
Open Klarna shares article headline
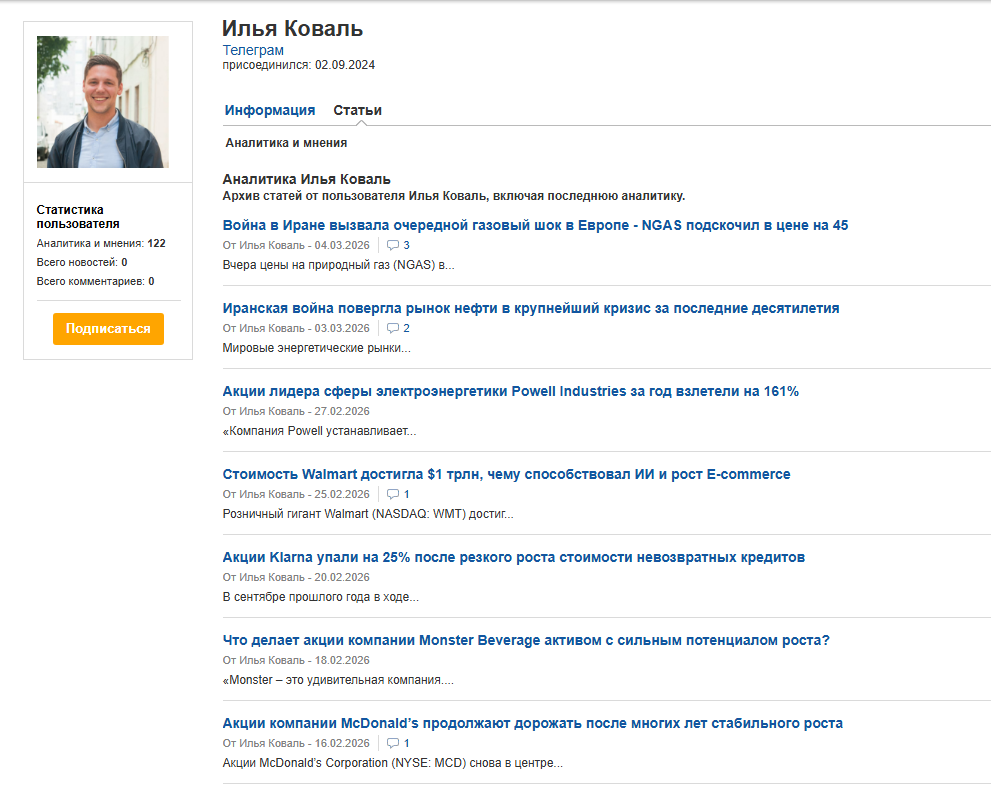click(513, 557)
